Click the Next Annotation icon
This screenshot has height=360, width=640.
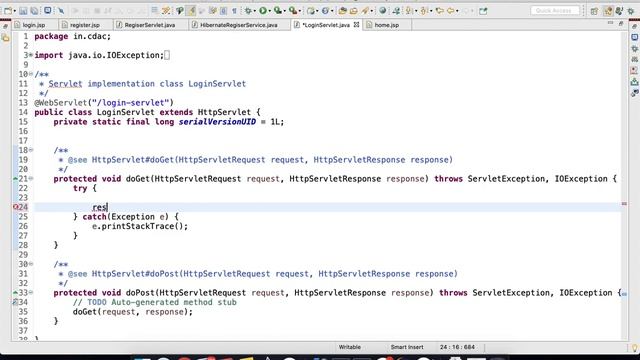408,11
